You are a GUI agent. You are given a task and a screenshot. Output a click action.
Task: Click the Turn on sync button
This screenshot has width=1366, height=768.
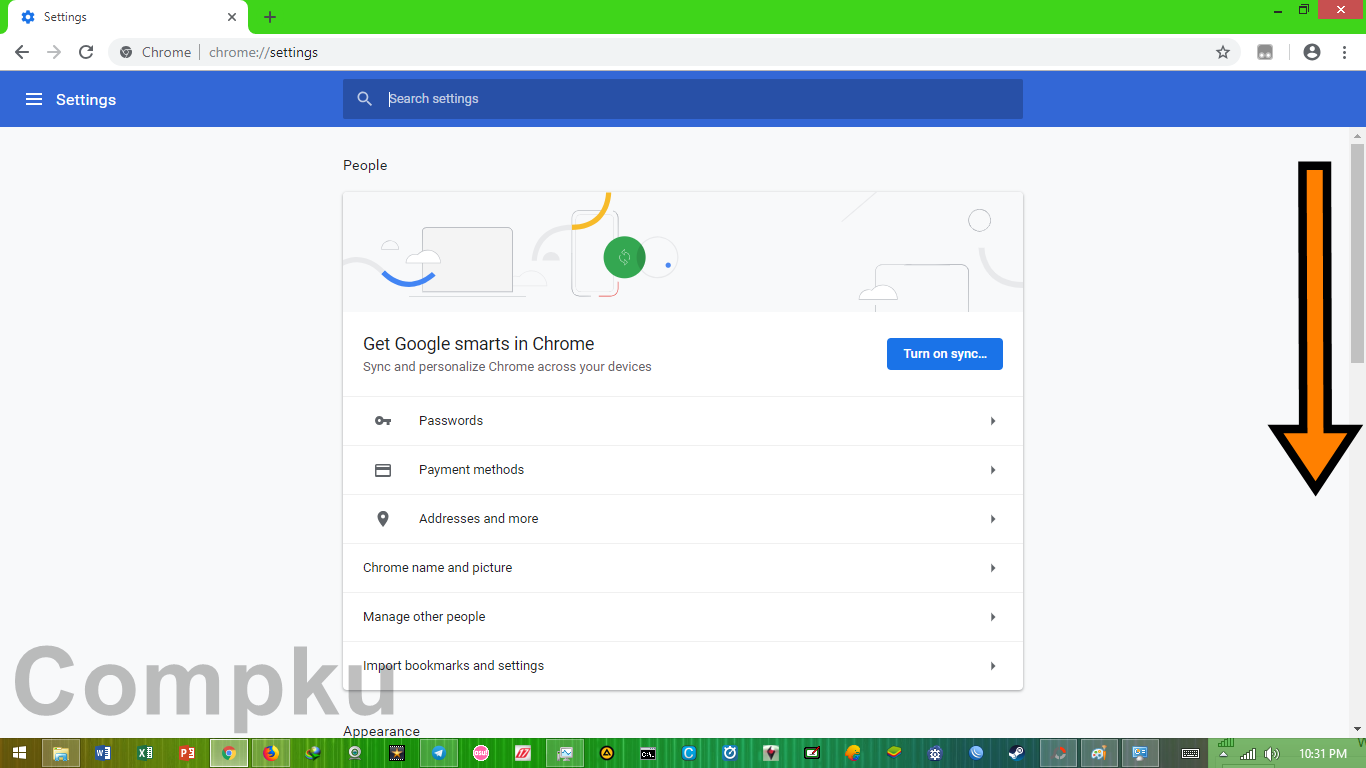click(x=945, y=354)
